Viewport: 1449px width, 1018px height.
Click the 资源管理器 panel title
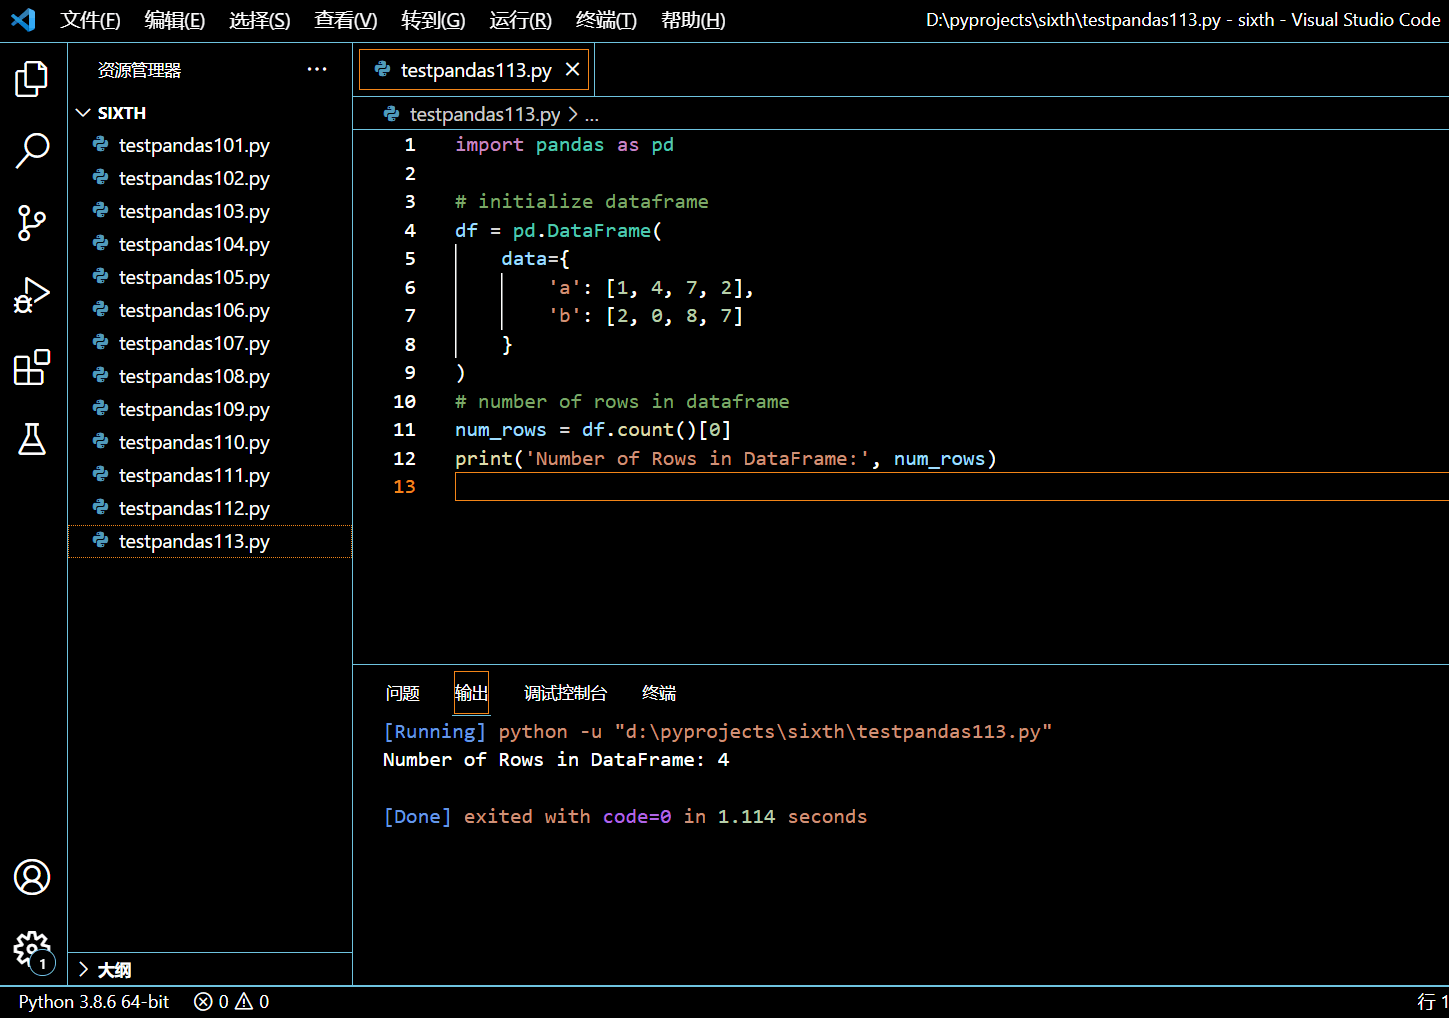pyautogui.click(x=139, y=70)
